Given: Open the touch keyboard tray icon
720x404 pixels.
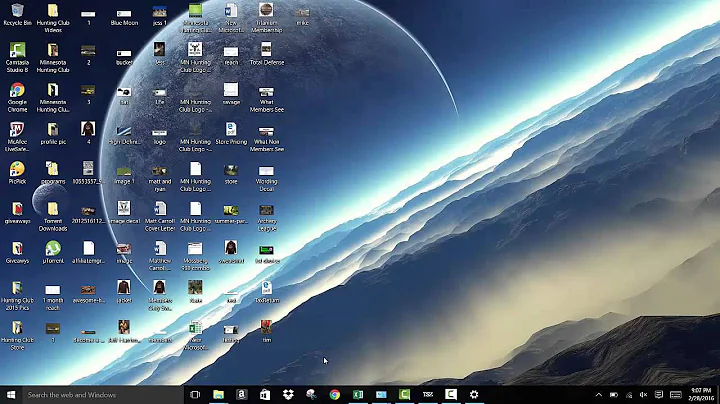Looking at the screenshot, I should pos(676,394).
